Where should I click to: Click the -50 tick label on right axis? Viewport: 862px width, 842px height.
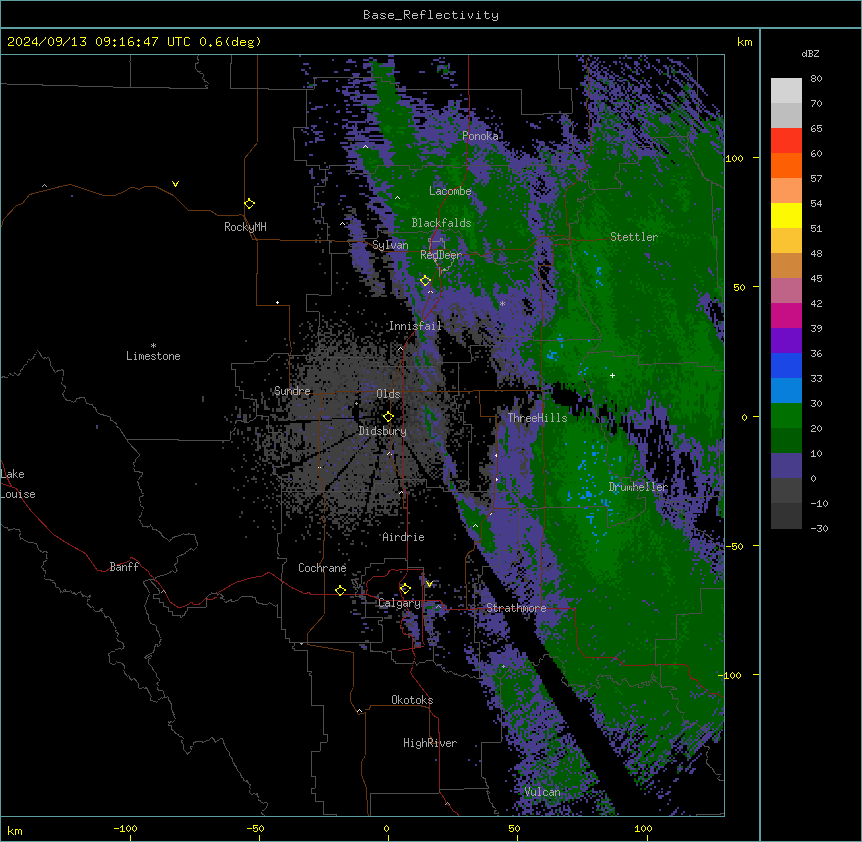pyautogui.click(x=734, y=546)
